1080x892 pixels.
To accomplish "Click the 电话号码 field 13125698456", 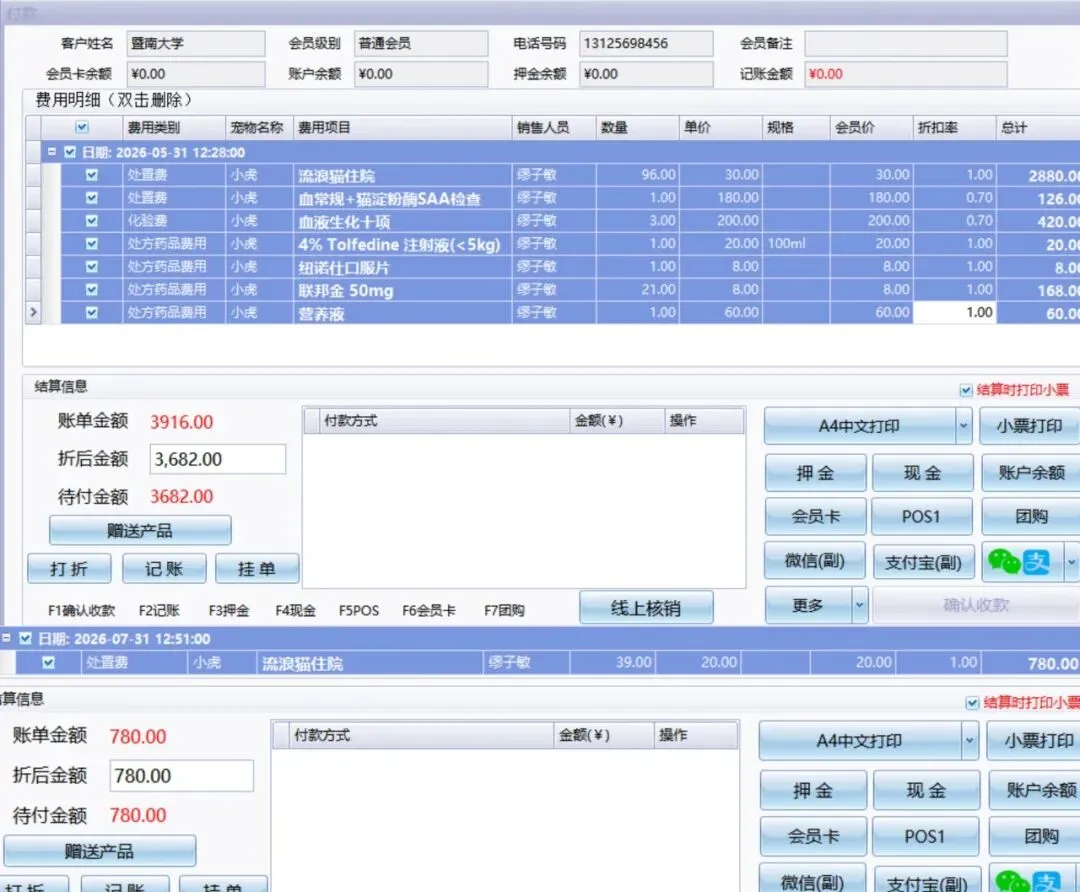I will [x=646, y=43].
